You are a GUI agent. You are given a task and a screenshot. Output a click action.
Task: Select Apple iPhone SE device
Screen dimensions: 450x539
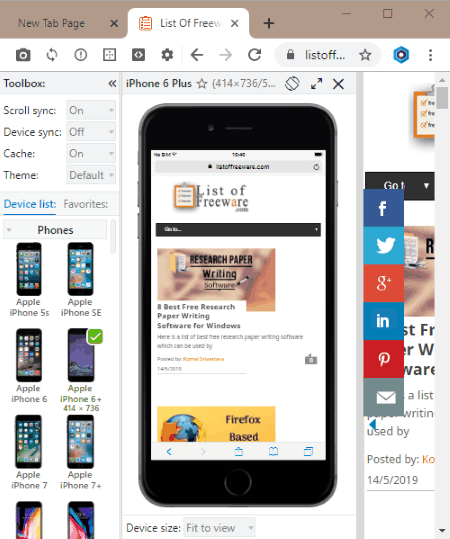pyautogui.click(x=80, y=279)
